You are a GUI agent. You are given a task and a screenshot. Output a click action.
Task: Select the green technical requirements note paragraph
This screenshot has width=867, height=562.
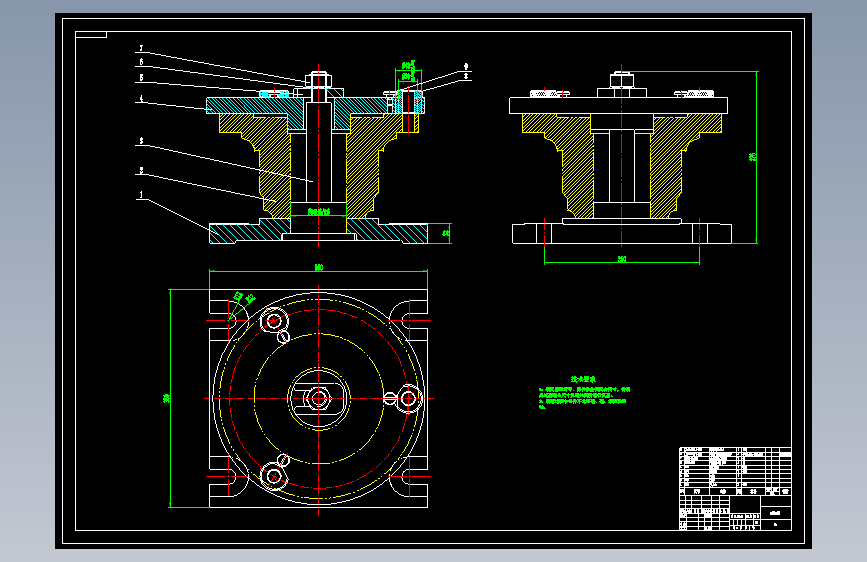pos(584,398)
